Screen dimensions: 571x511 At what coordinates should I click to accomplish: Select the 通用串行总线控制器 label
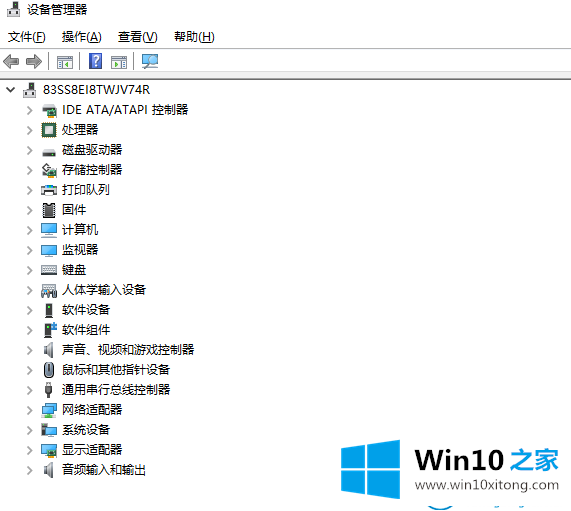click(116, 390)
